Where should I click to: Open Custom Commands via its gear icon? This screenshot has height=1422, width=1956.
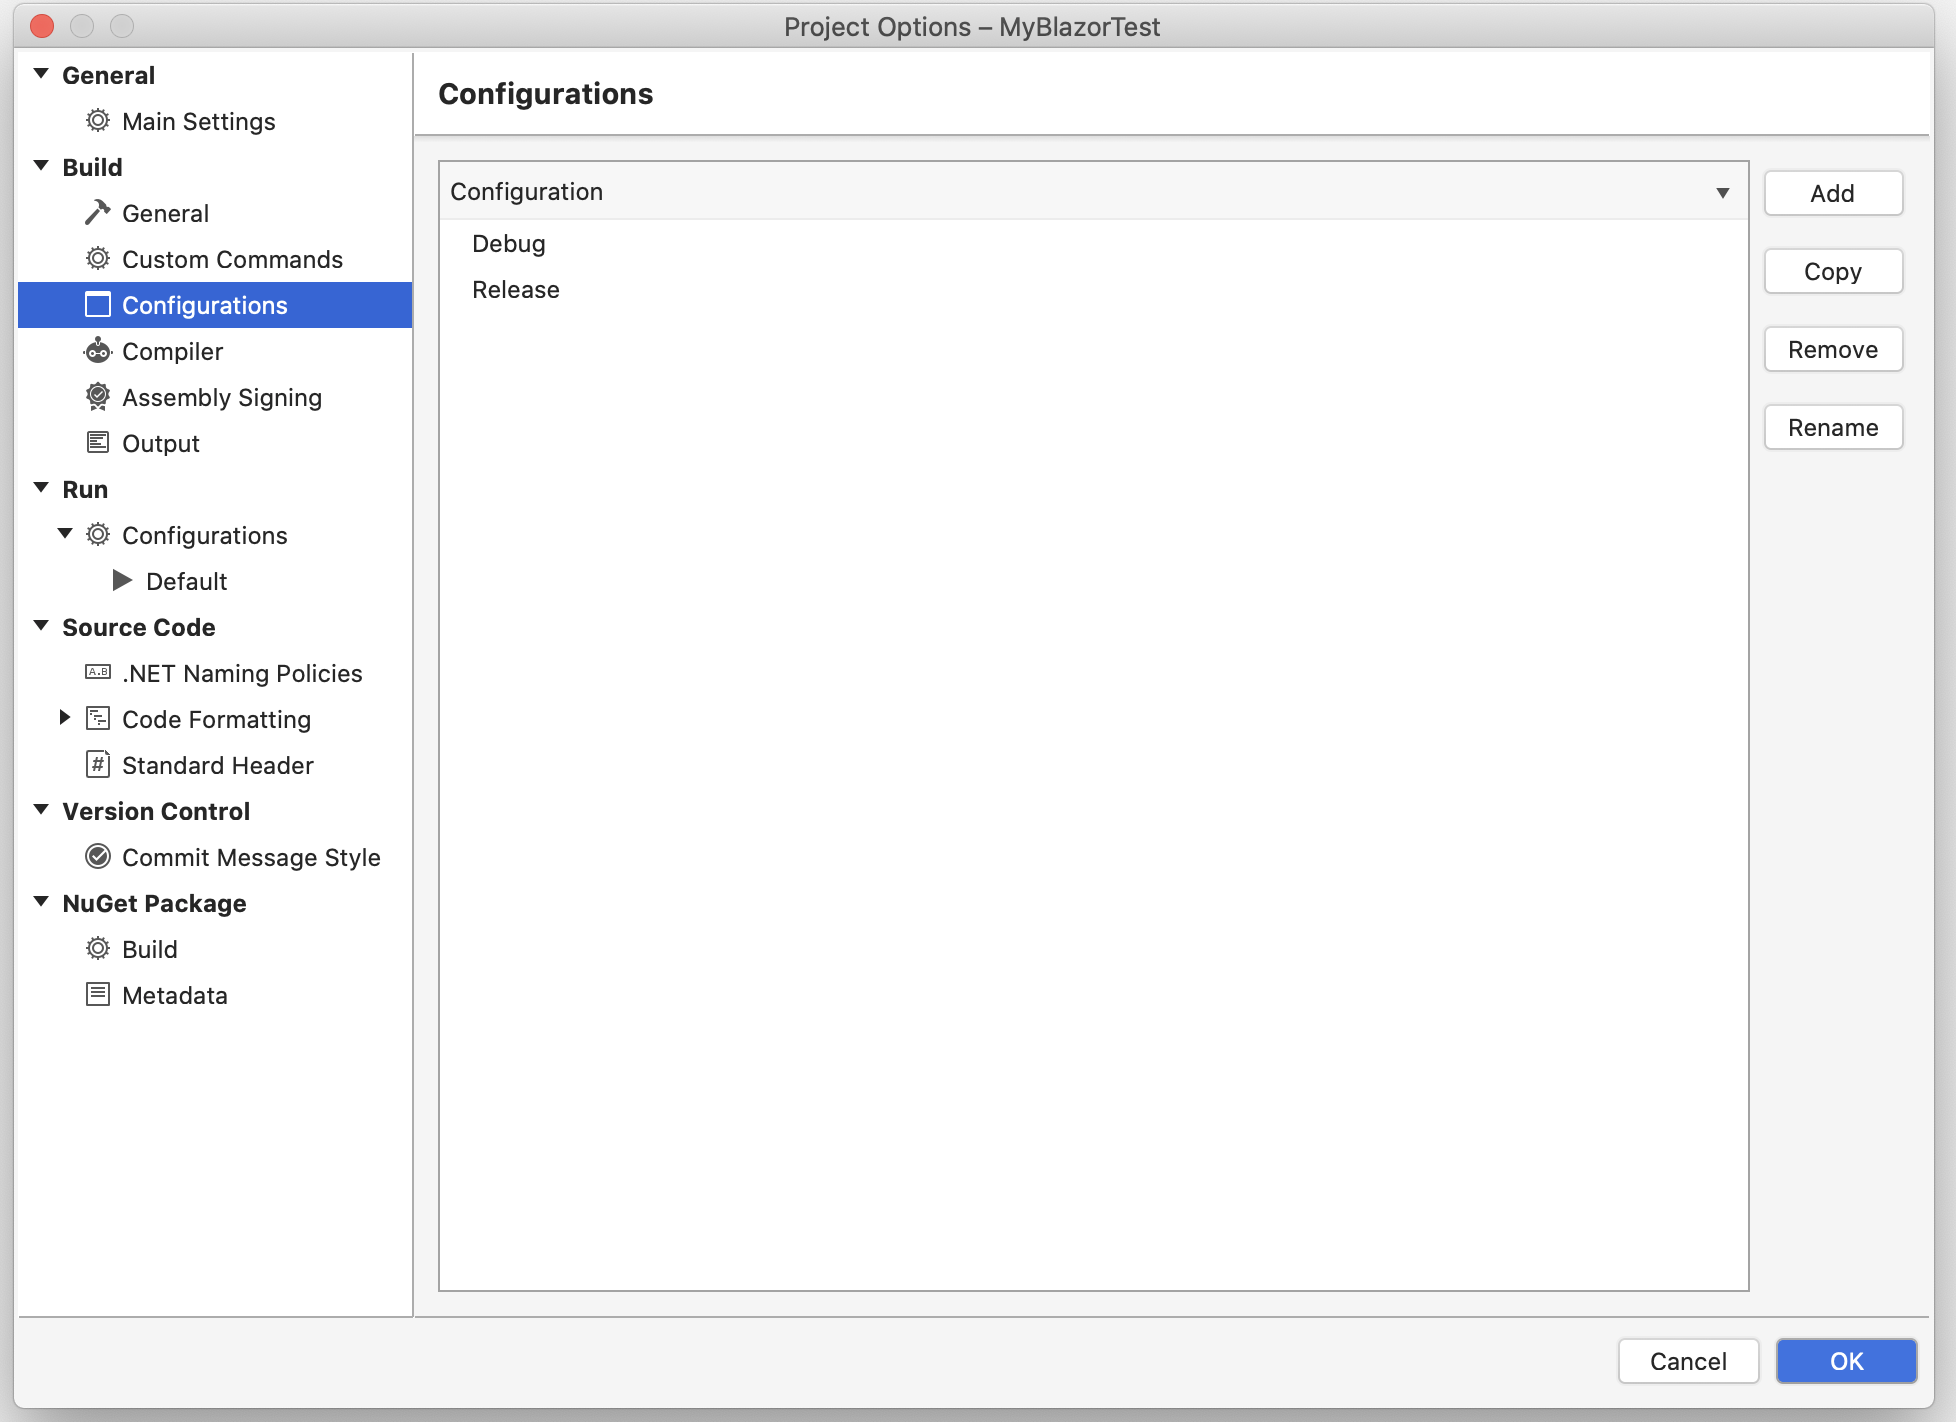97,258
